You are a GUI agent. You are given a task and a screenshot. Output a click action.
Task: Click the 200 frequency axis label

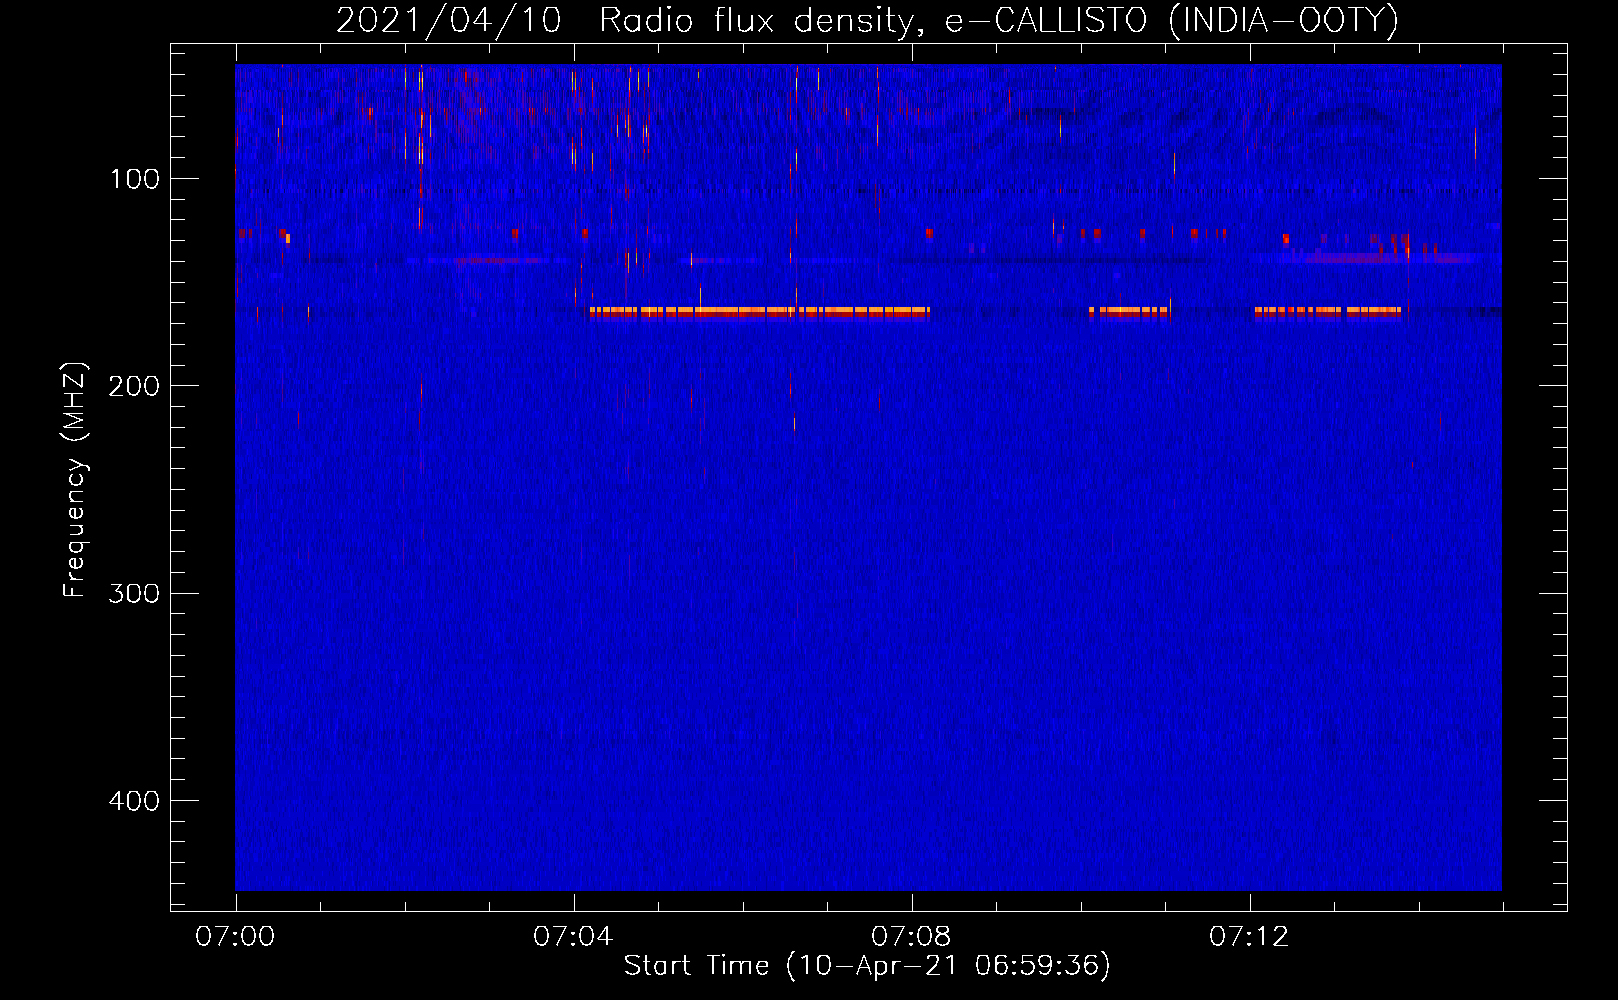[133, 386]
